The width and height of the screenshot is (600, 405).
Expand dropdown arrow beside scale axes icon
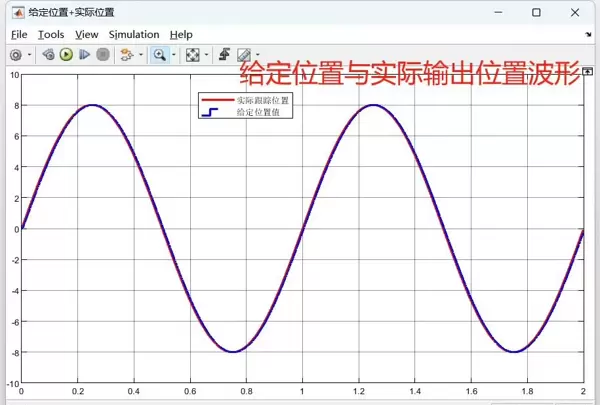206,55
